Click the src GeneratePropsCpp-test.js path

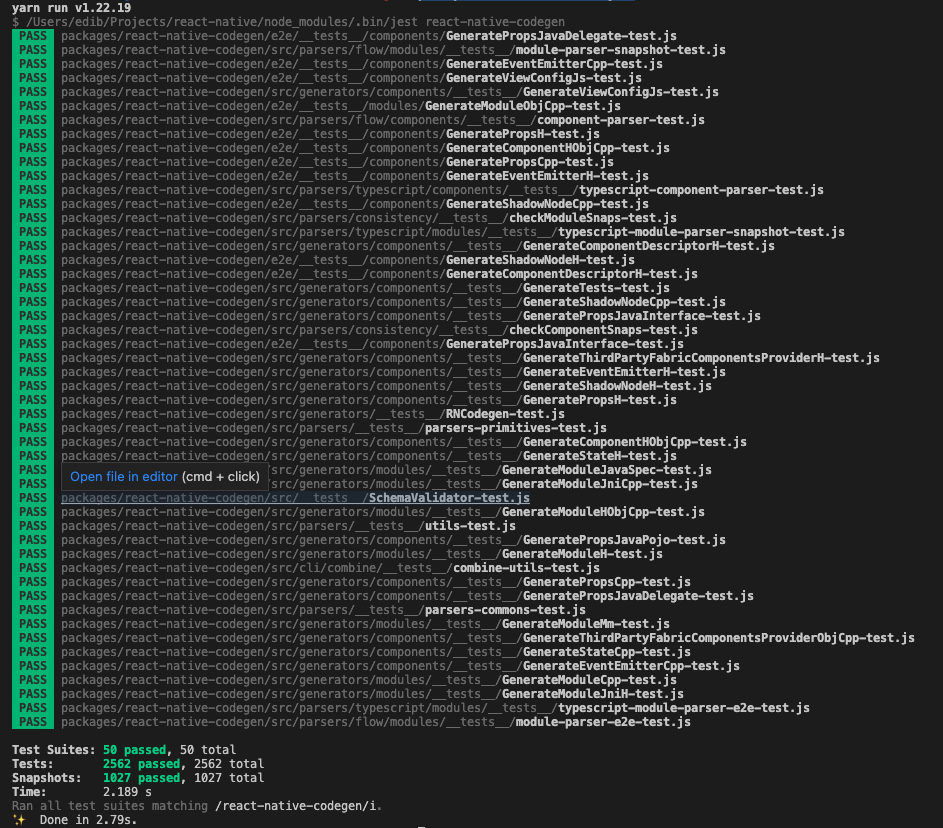pyautogui.click(x=376, y=582)
